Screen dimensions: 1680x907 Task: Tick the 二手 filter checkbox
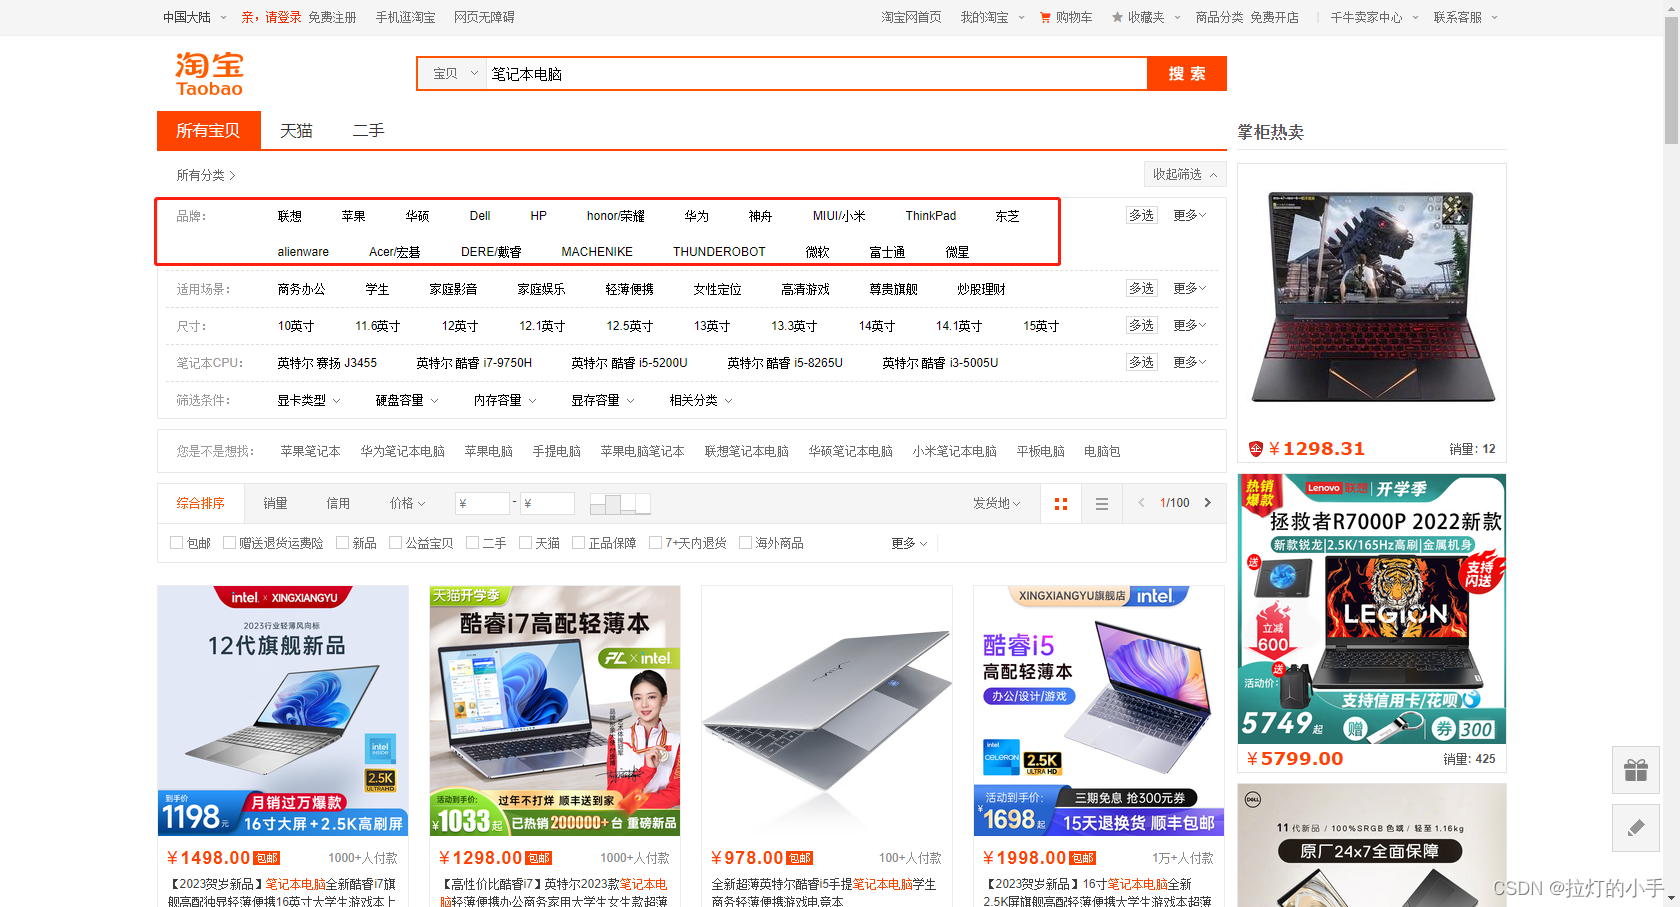(473, 543)
